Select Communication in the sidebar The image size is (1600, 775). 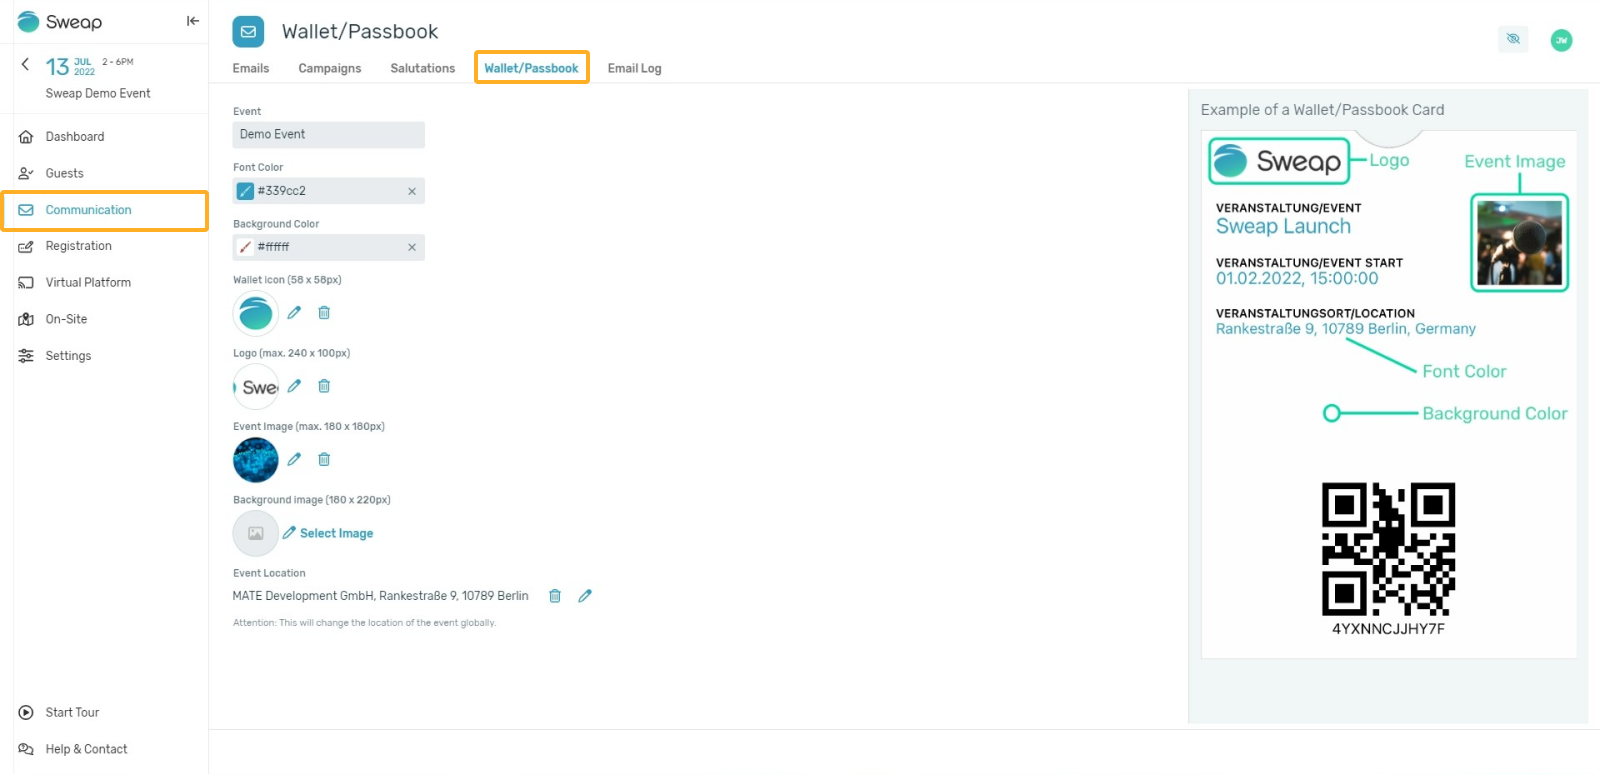coord(105,210)
